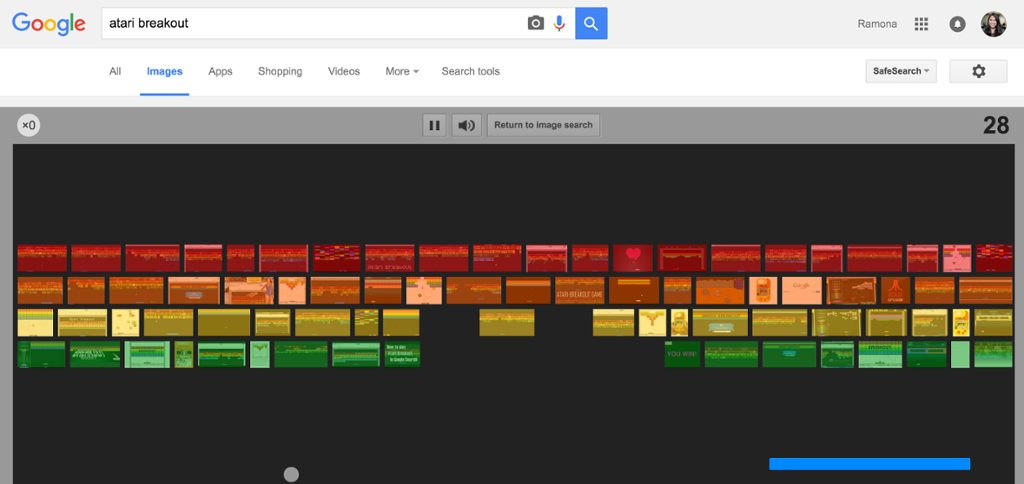Click the ATARI BREAKOUT GAME orange brick
The width and height of the screenshot is (1024, 484).
tap(580, 291)
